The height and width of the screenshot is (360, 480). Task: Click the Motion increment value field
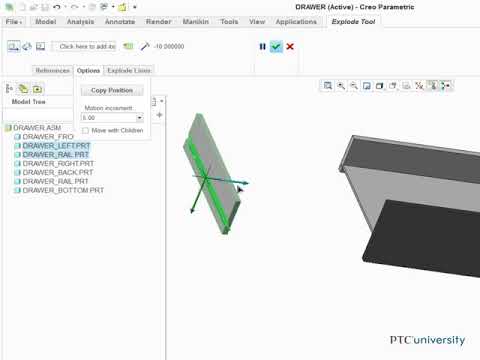tap(109, 118)
